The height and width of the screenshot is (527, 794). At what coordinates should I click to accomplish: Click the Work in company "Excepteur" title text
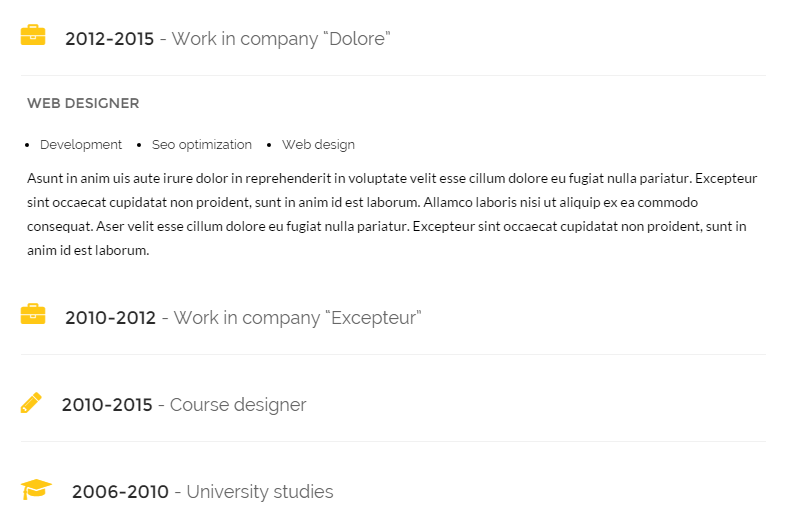point(297,318)
